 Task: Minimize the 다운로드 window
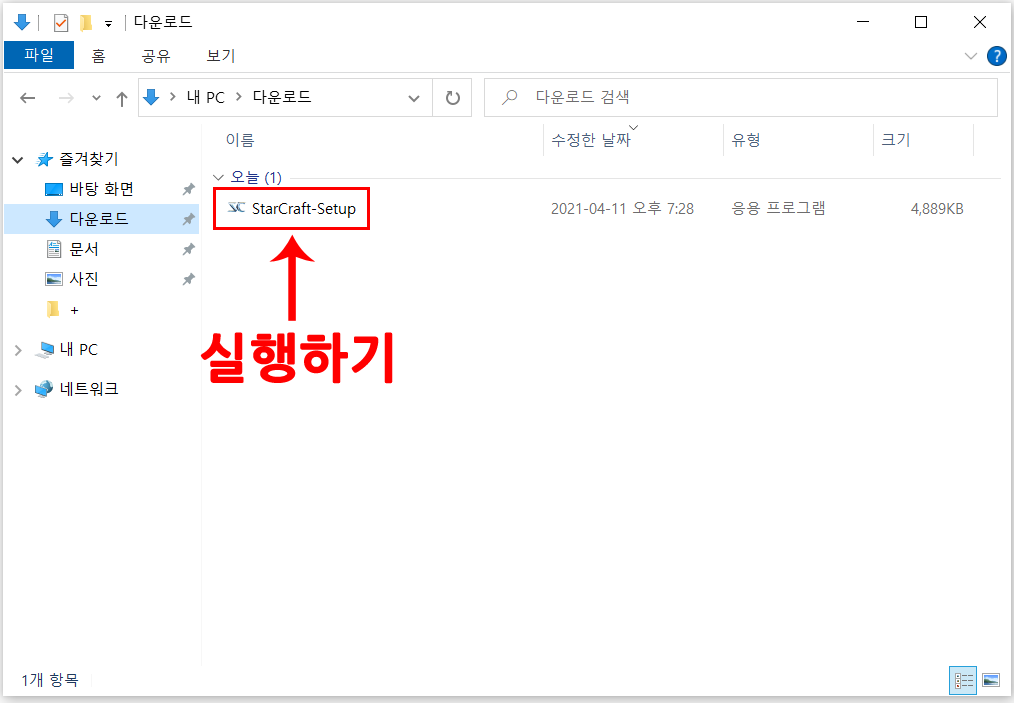pos(863,22)
